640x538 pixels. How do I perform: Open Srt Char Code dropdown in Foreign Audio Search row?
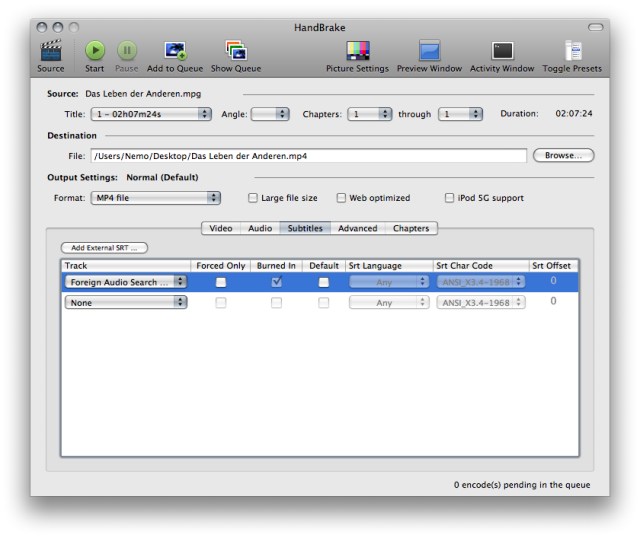click(x=481, y=282)
